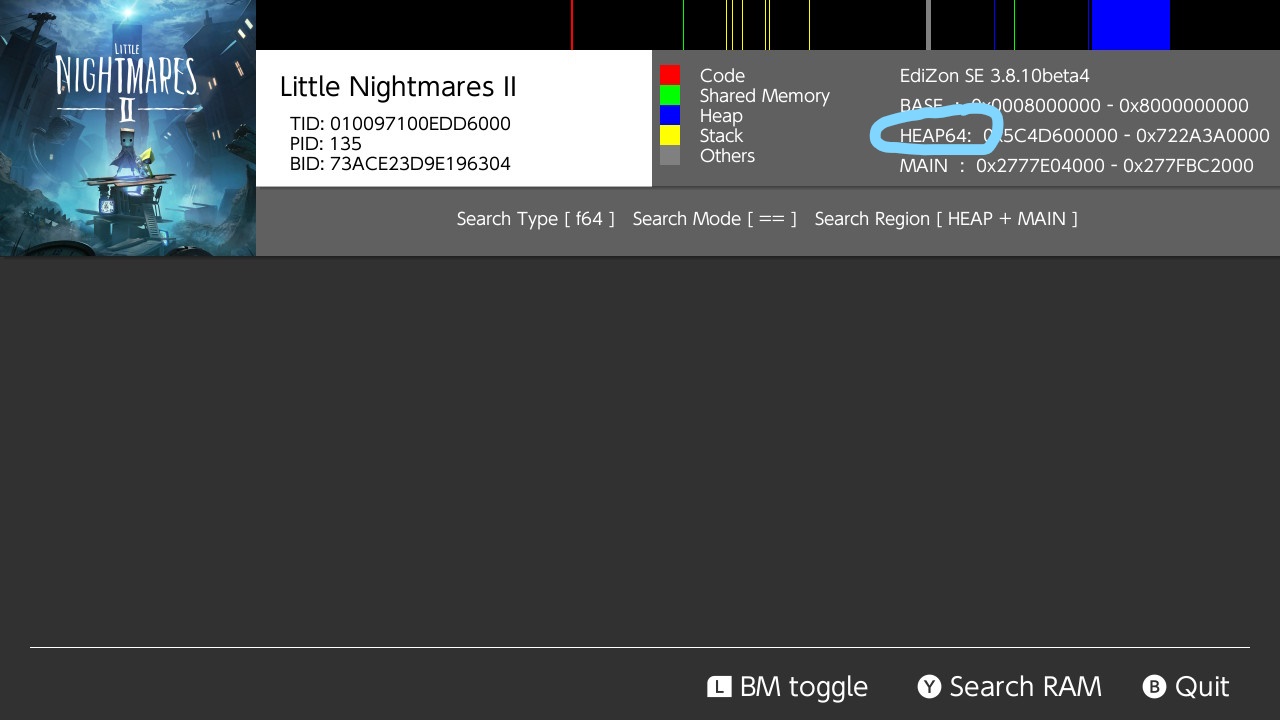Viewport: 1280px width, 720px height.
Task: Select the gray segment in the memory map
Action: pyautogui.click(x=928, y=25)
